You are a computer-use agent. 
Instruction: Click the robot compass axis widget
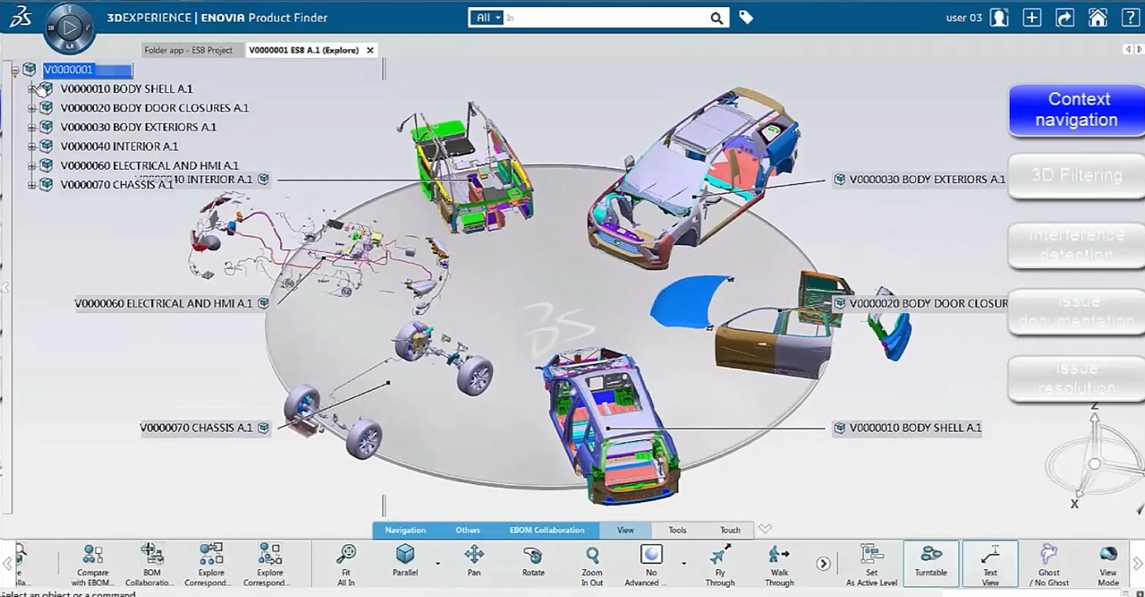1094,458
